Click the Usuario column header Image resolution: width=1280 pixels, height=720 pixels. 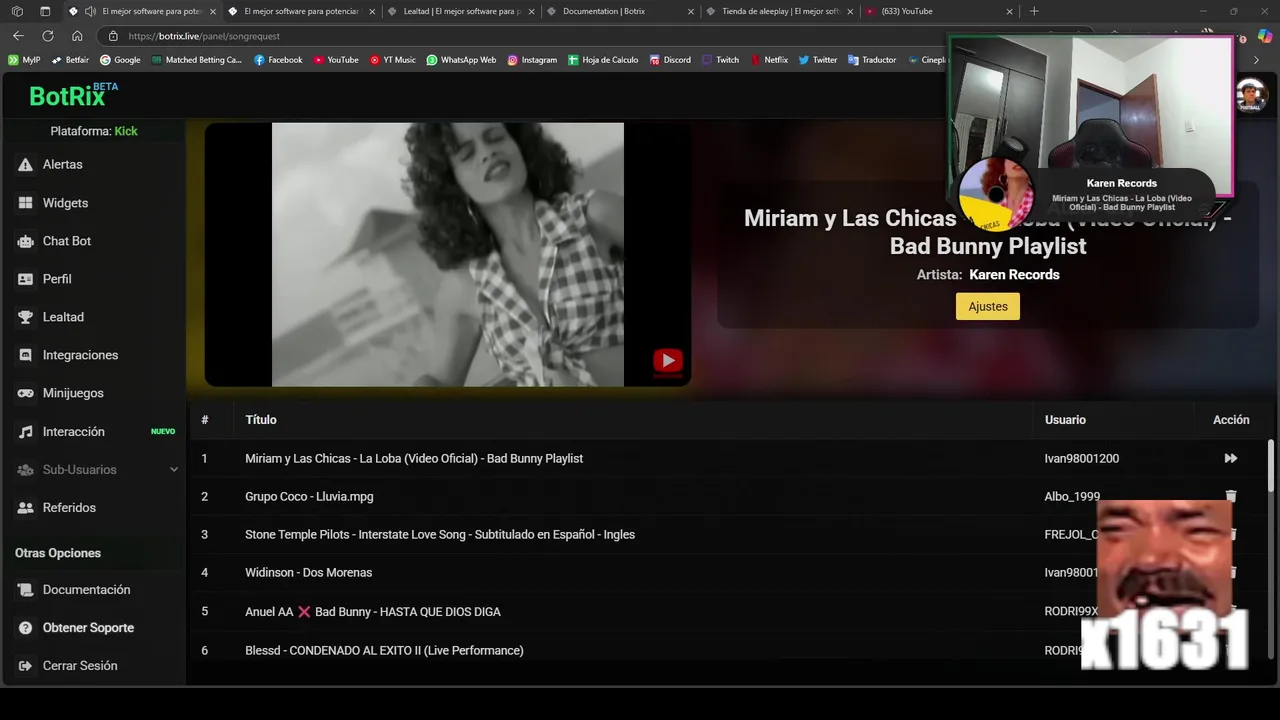tap(1065, 420)
